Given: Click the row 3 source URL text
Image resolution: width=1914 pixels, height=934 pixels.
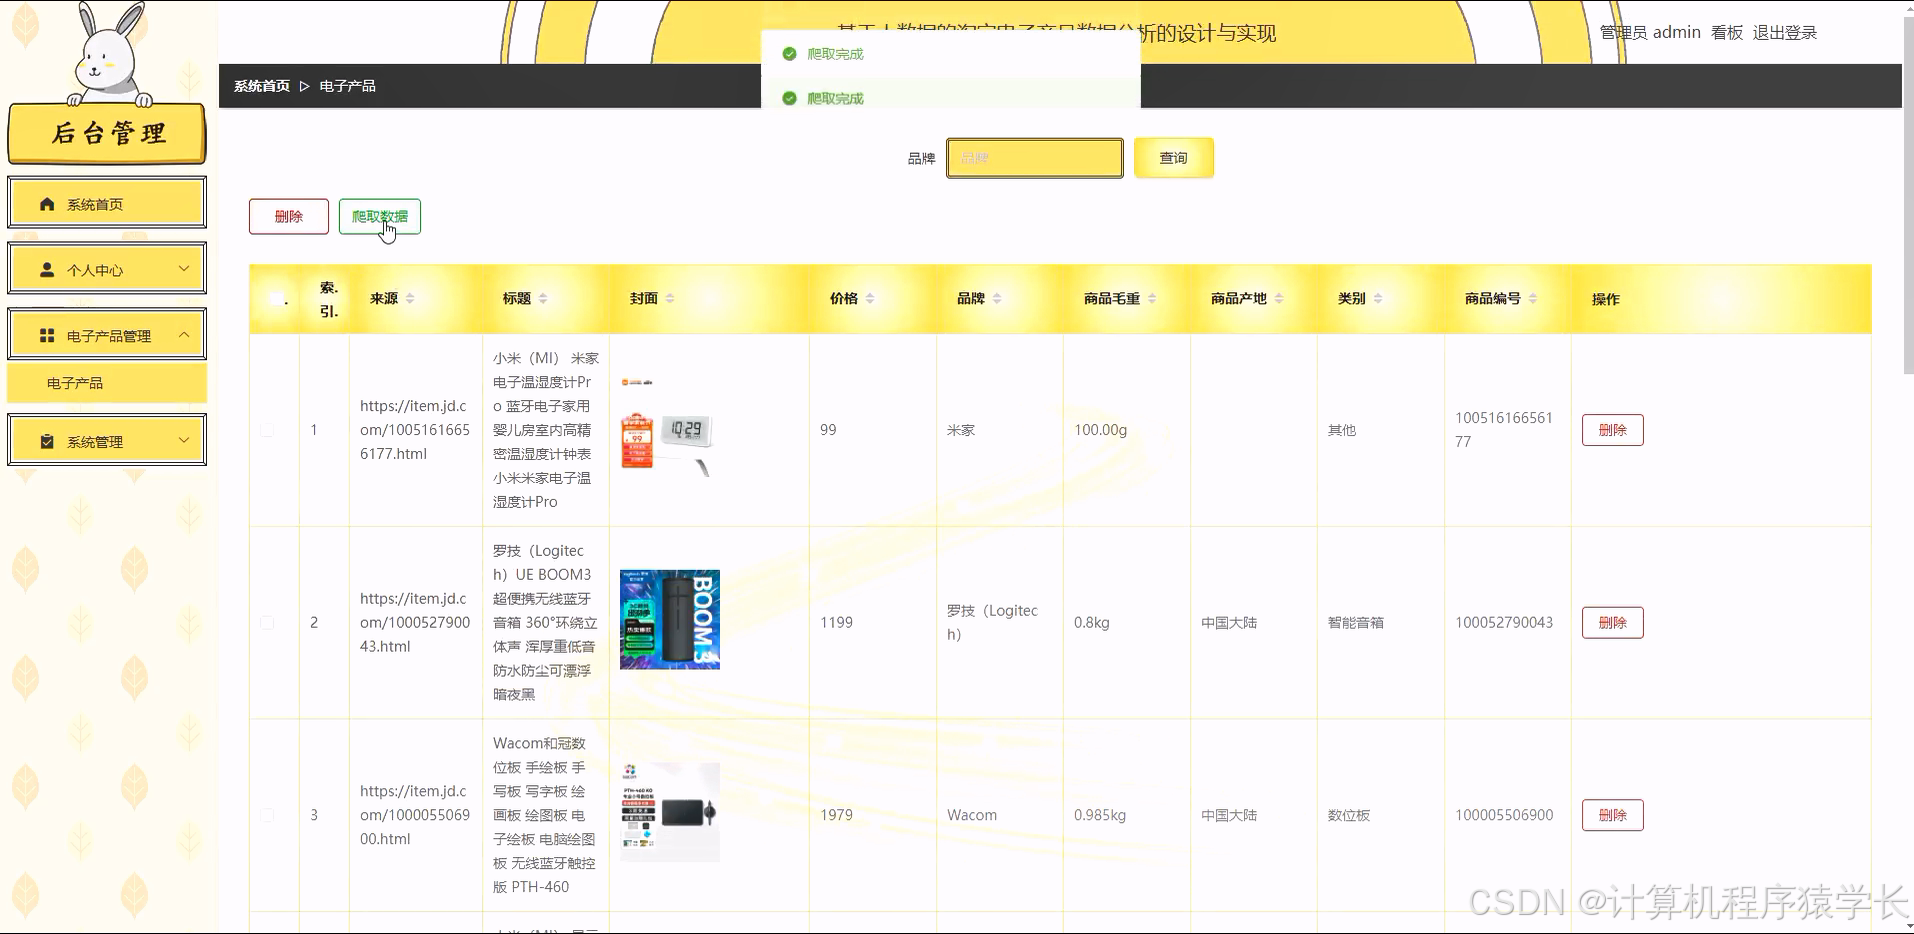Looking at the screenshot, I should click(415, 815).
